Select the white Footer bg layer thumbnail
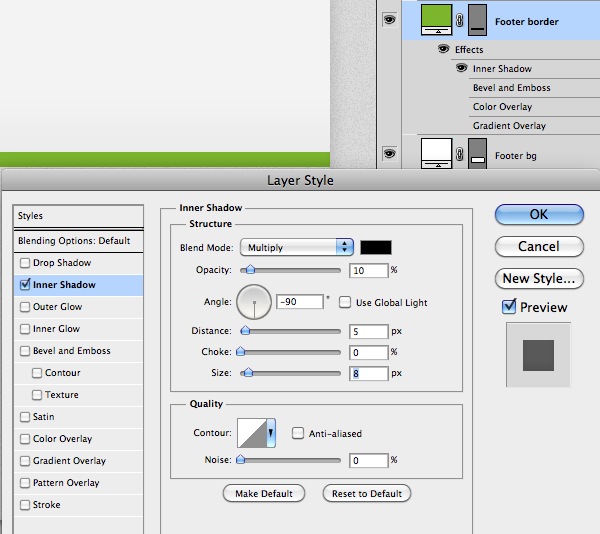The image size is (600, 534). click(436, 153)
